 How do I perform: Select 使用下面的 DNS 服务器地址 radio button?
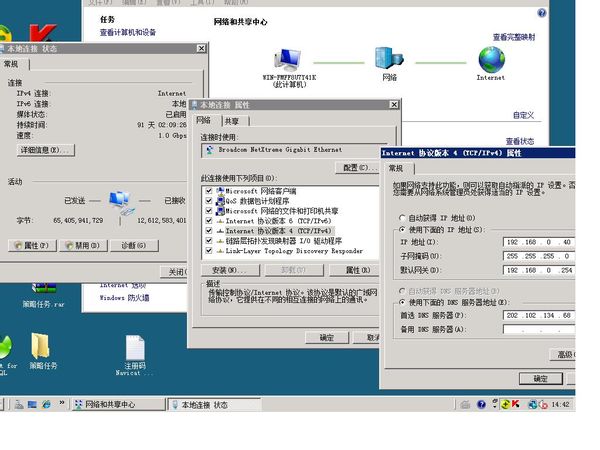(402, 302)
